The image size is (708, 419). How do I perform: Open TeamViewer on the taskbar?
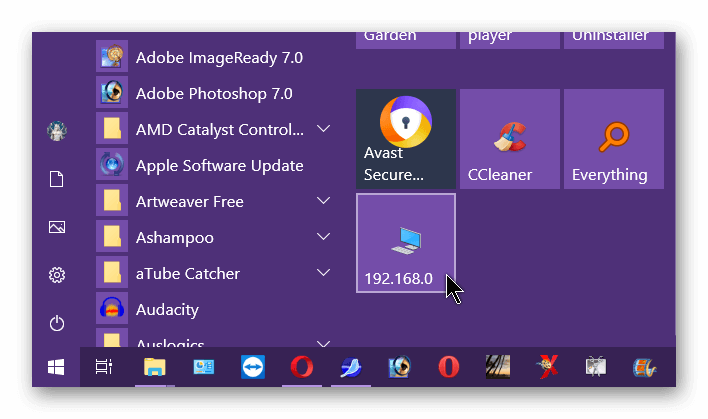pos(253,367)
